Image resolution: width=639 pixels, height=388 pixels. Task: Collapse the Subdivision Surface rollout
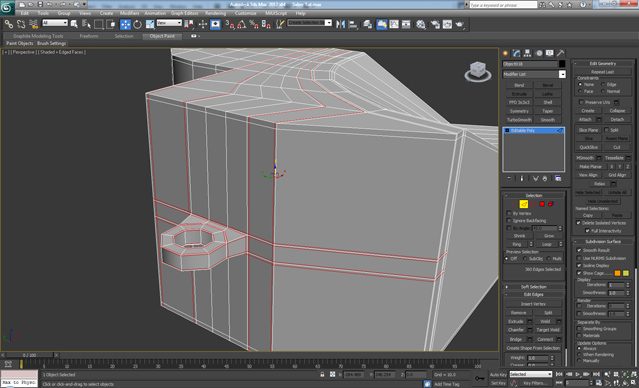[603, 241]
